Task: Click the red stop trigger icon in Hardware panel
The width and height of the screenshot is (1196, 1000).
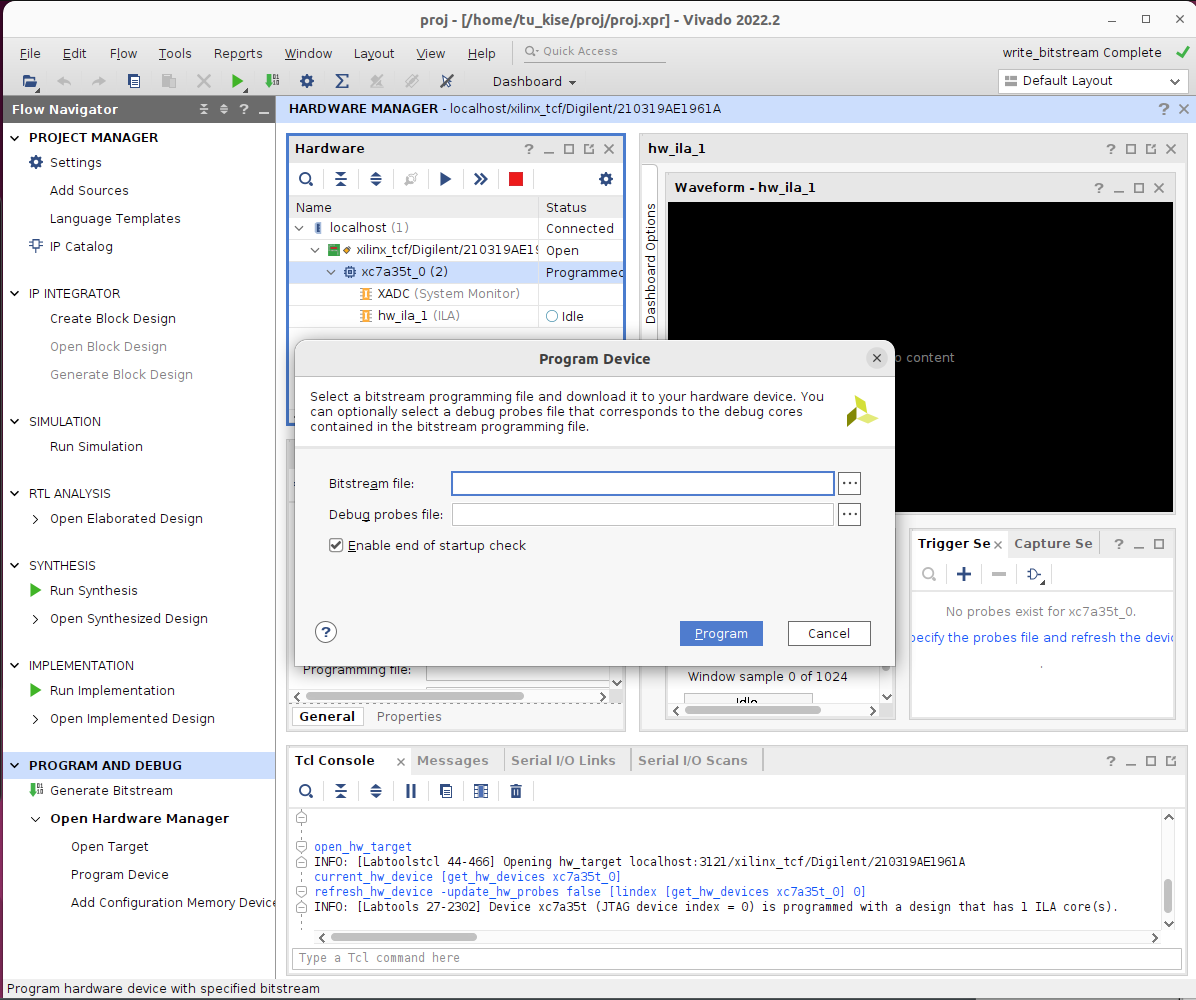Action: [516, 179]
